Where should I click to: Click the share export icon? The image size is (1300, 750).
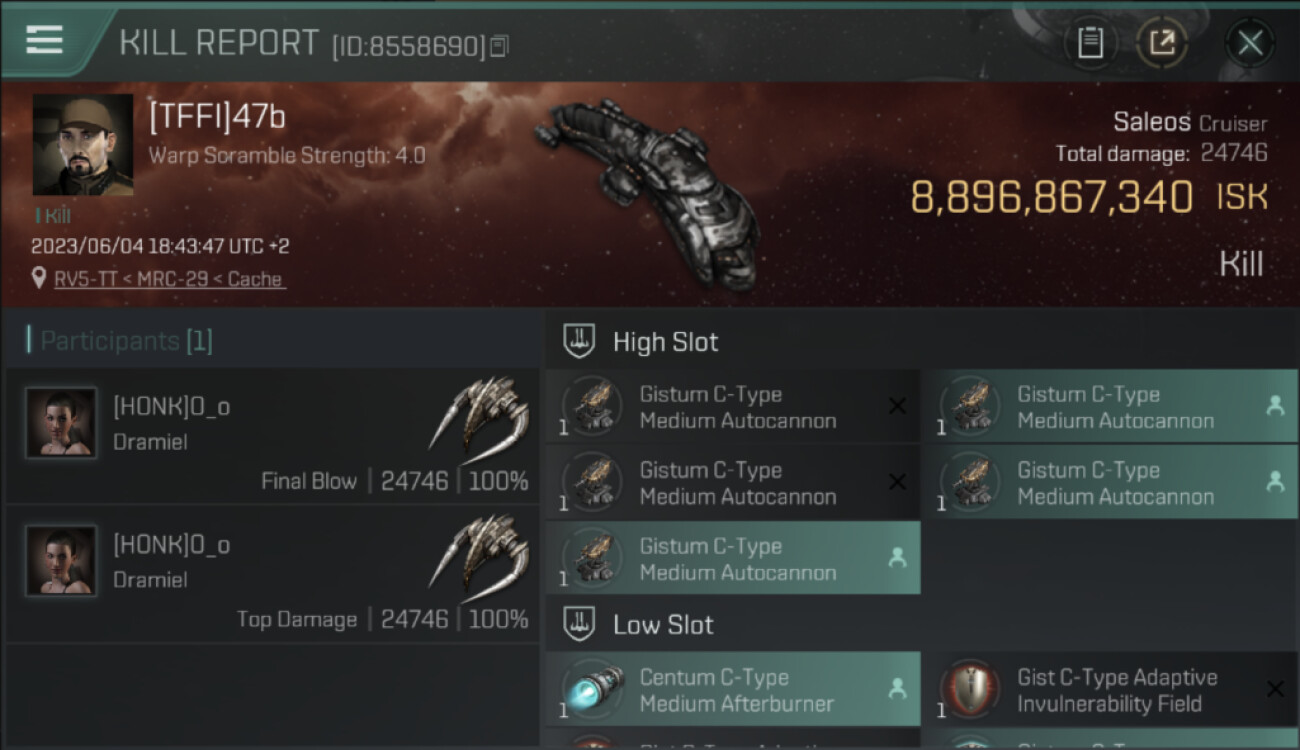[1162, 43]
